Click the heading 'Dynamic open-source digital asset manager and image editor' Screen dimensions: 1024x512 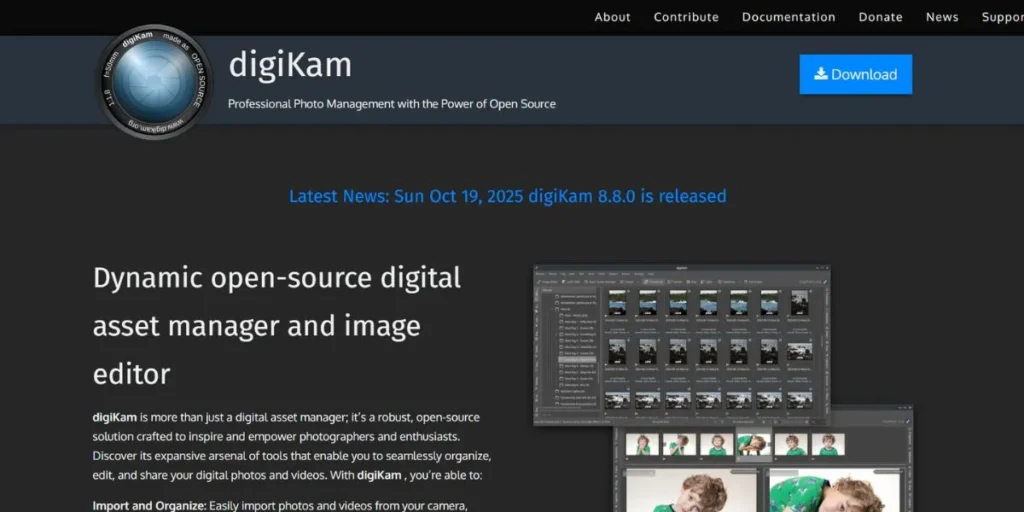coord(277,326)
